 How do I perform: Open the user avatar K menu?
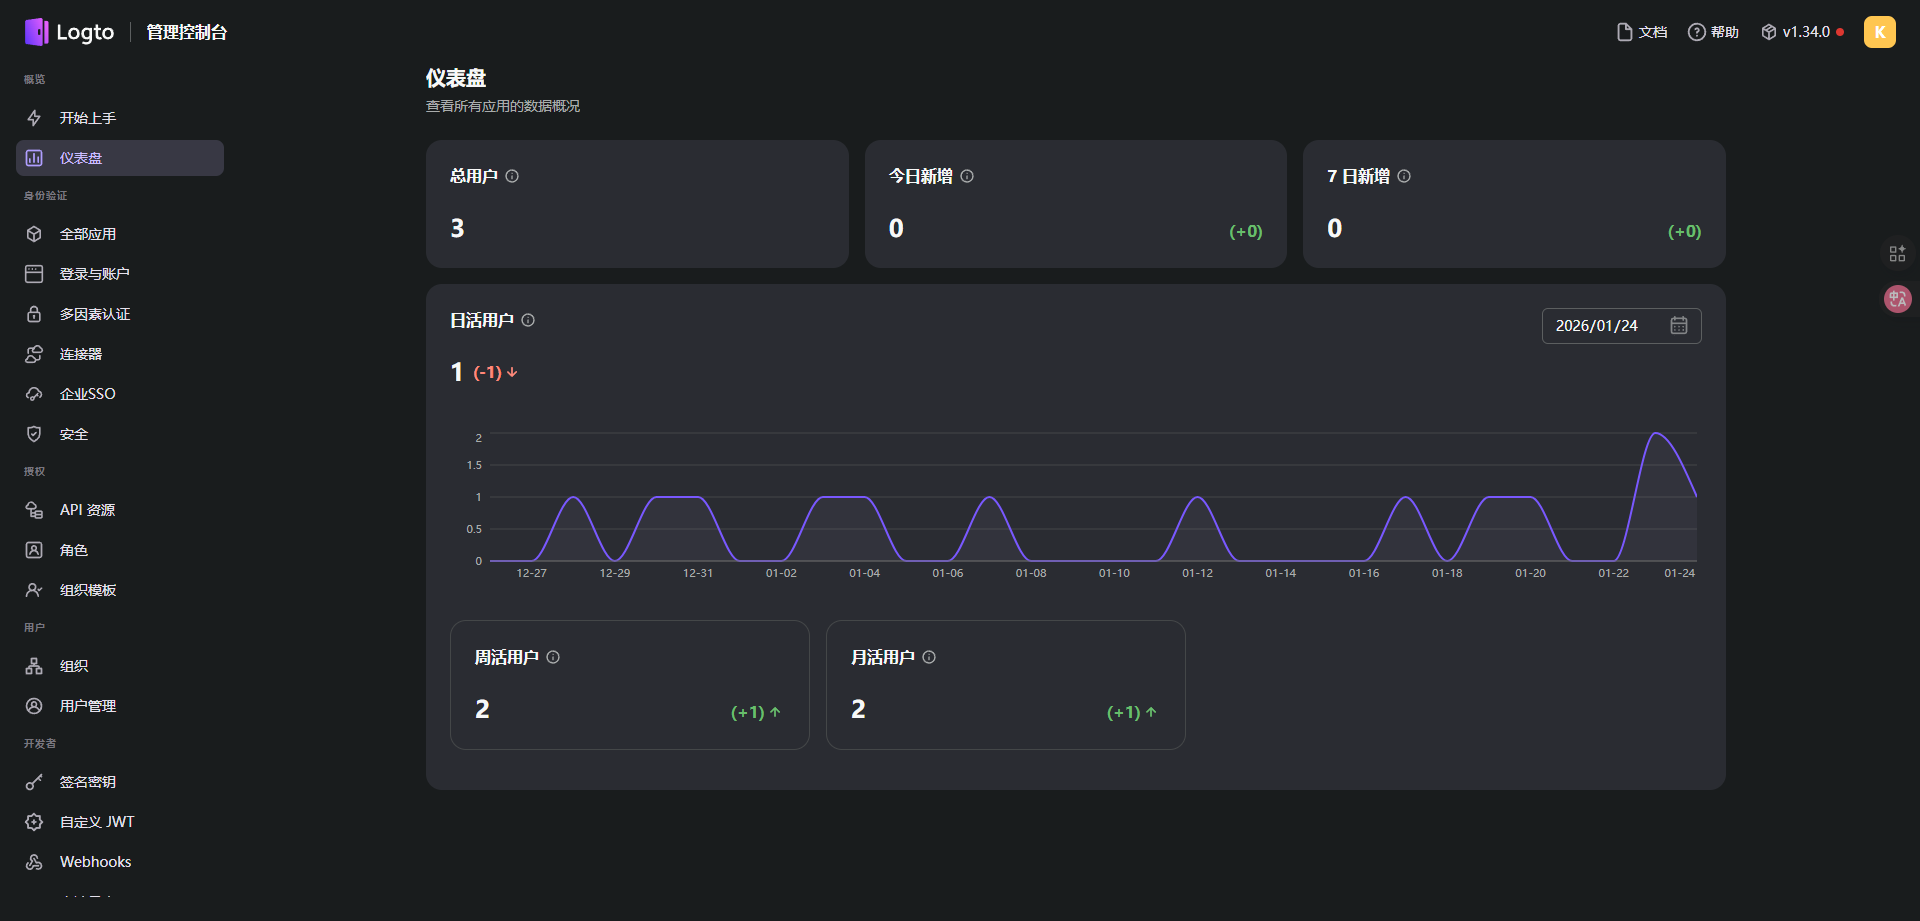coord(1879,32)
